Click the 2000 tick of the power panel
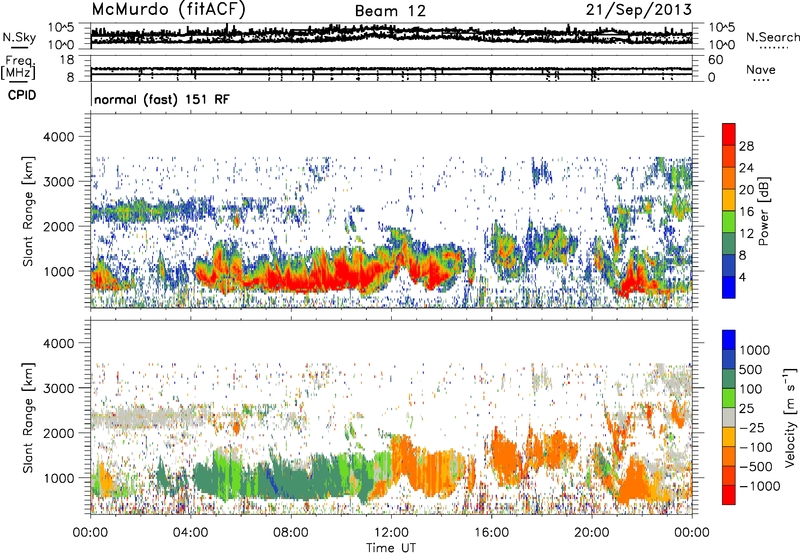This screenshot has width=800, height=554. (61, 226)
